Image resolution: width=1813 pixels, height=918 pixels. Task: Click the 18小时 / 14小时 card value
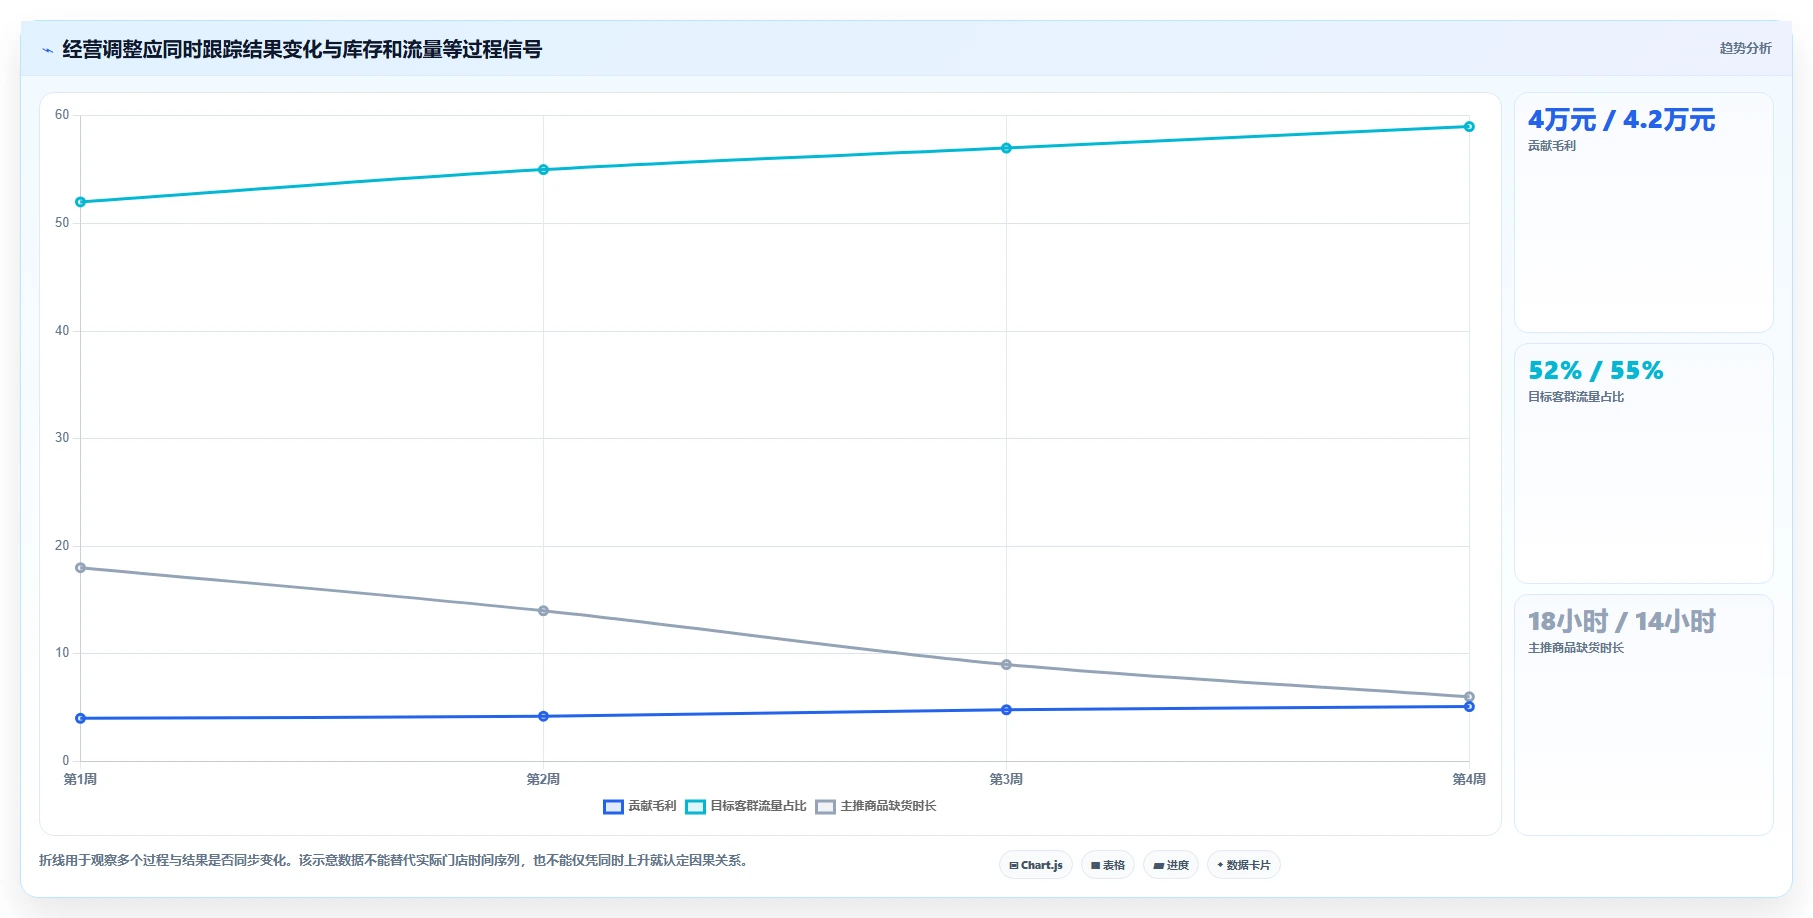(1621, 622)
